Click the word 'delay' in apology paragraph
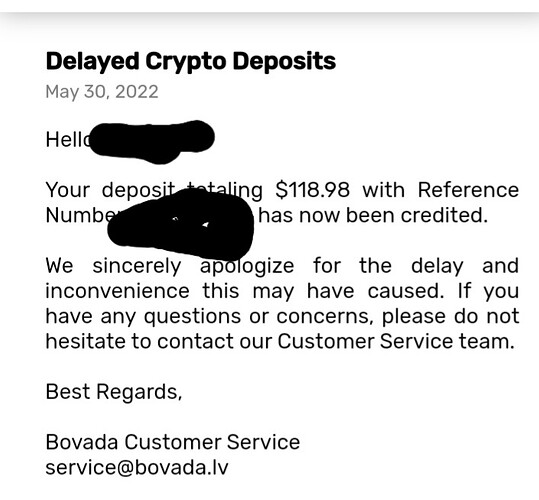The height and width of the screenshot is (500, 539). (x=437, y=266)
